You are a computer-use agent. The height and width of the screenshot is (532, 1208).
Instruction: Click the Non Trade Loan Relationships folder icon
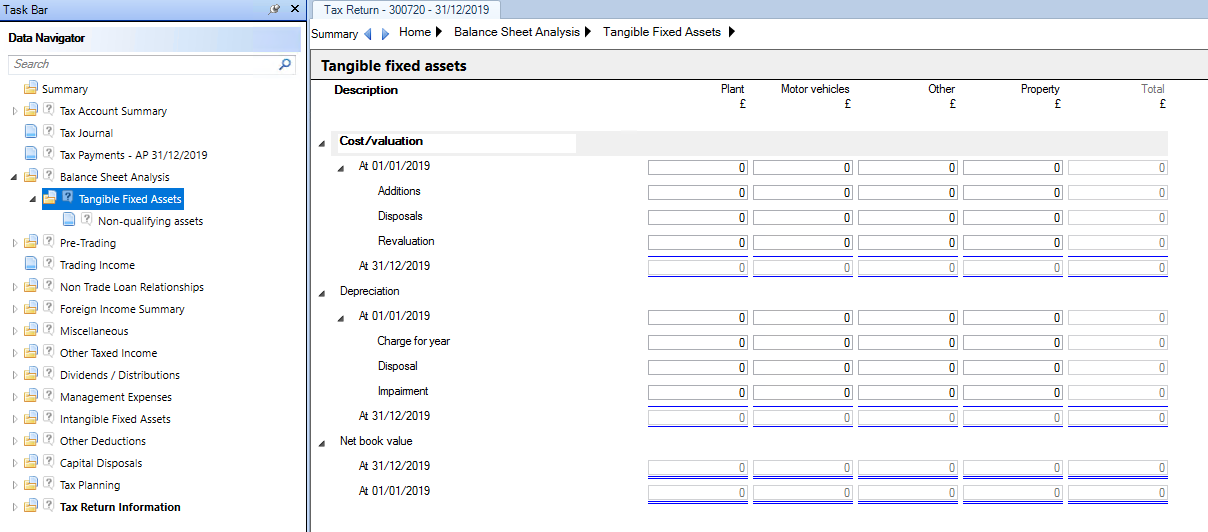31,287
